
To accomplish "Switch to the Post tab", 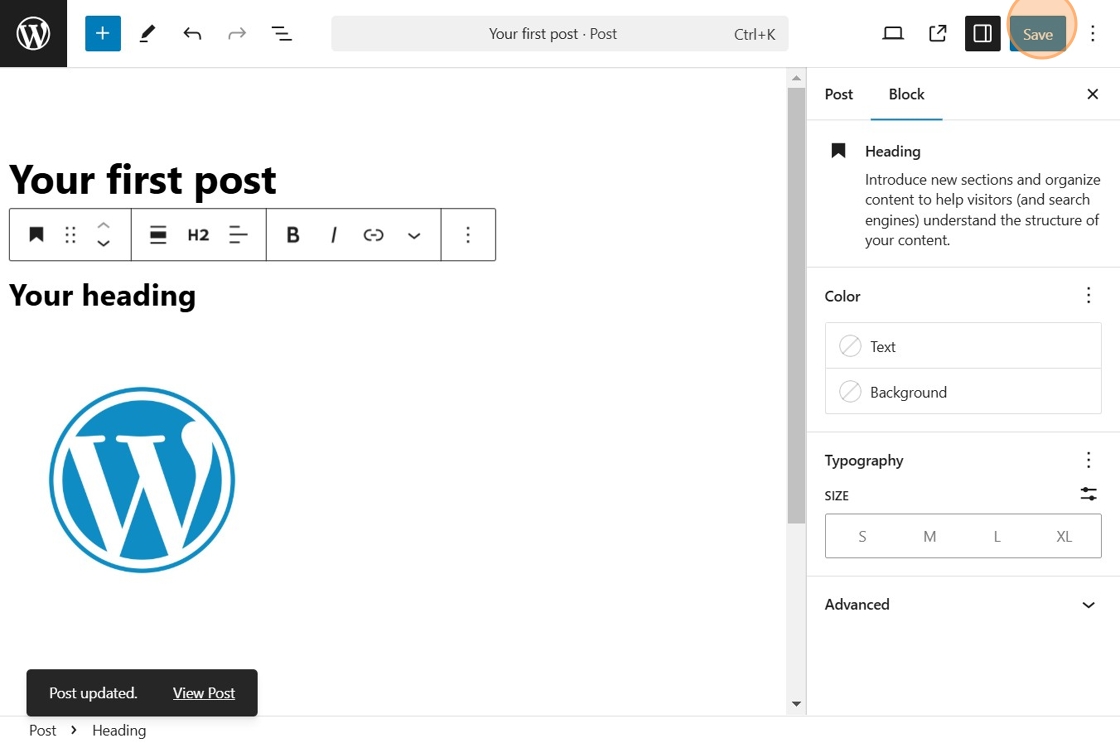I will 839,94.
